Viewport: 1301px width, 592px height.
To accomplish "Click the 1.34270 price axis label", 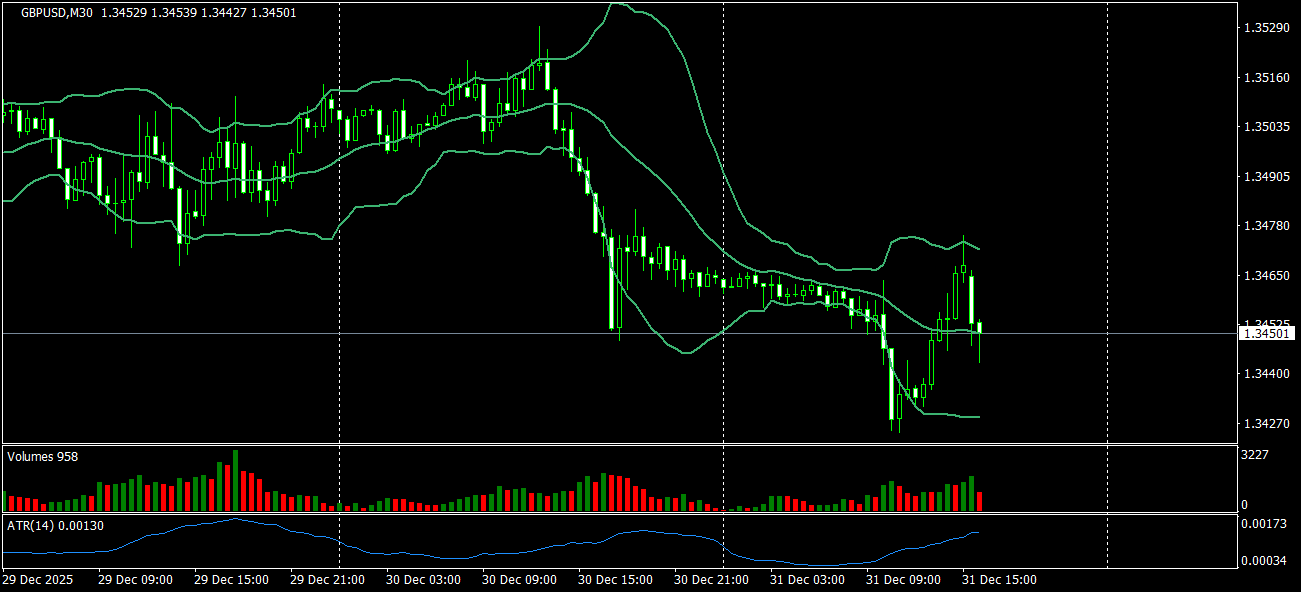I will (x=1266, y=423).
